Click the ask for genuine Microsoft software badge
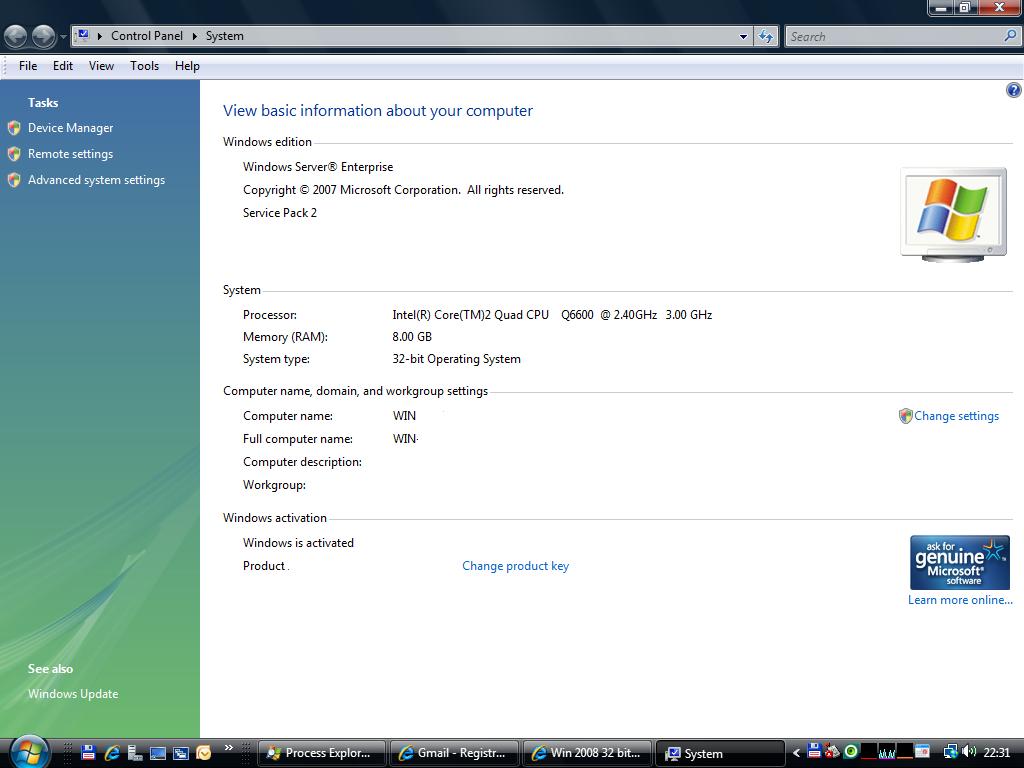 pos(959,563)
